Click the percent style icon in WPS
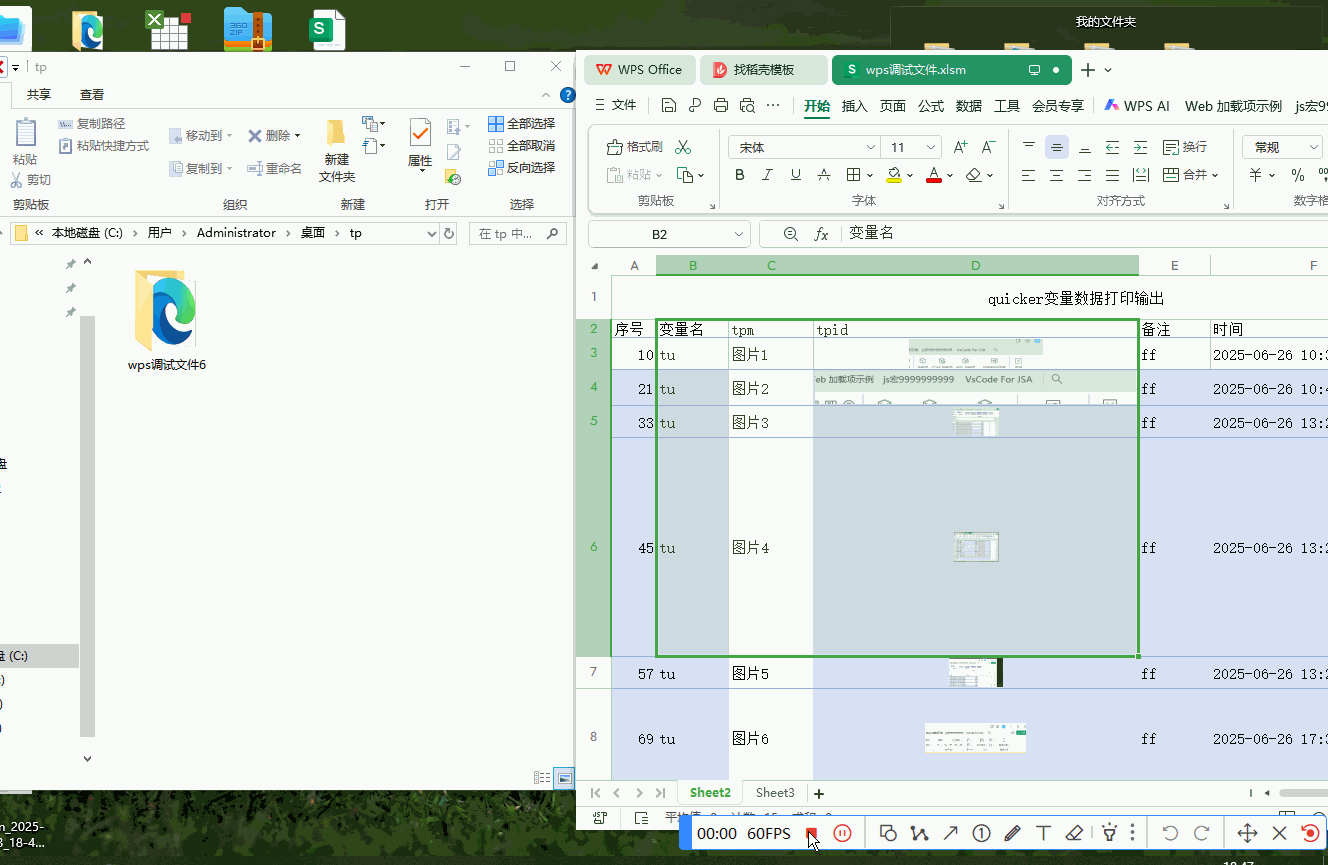1328x865 pixels. click(x=1298, y=175)
